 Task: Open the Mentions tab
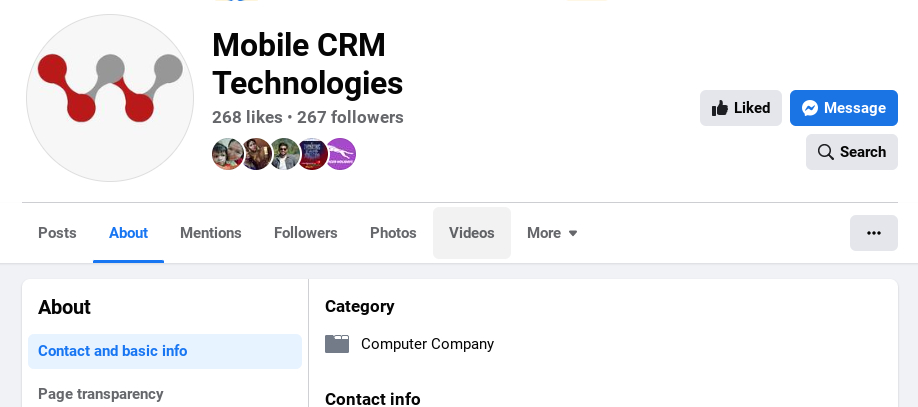211,233
